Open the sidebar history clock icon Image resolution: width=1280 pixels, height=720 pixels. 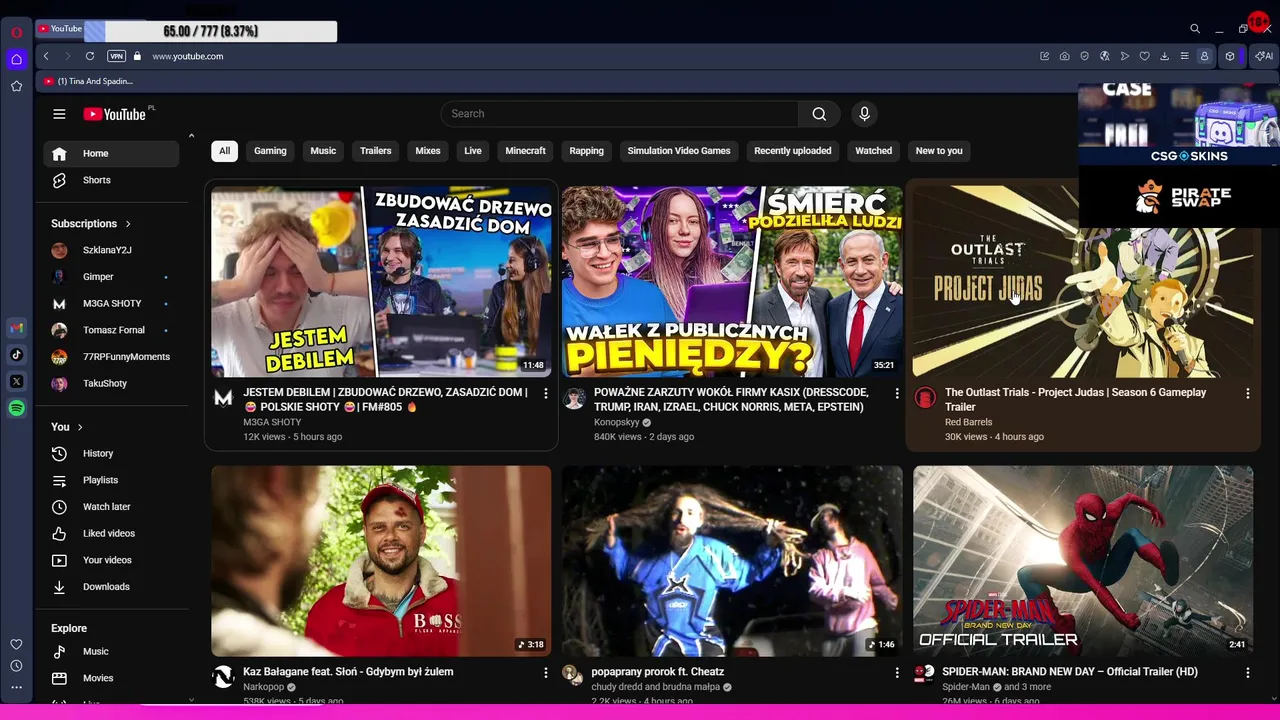(16, 666)
